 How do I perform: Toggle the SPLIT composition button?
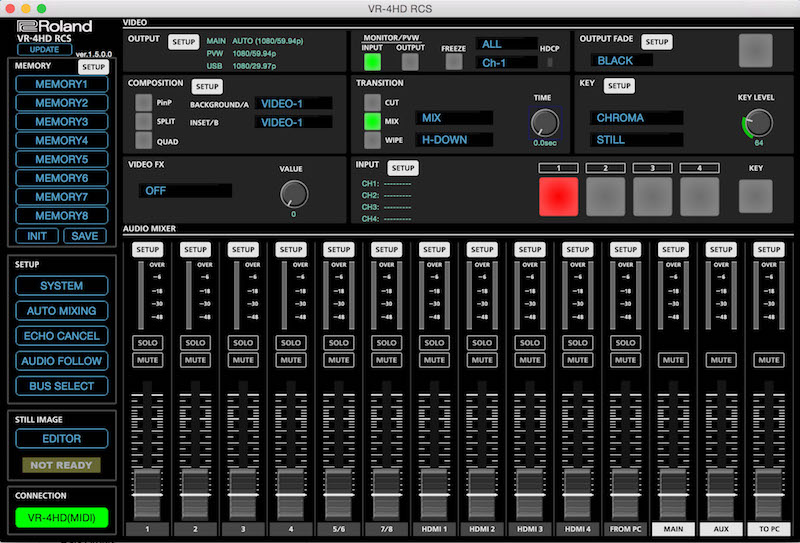143,121
